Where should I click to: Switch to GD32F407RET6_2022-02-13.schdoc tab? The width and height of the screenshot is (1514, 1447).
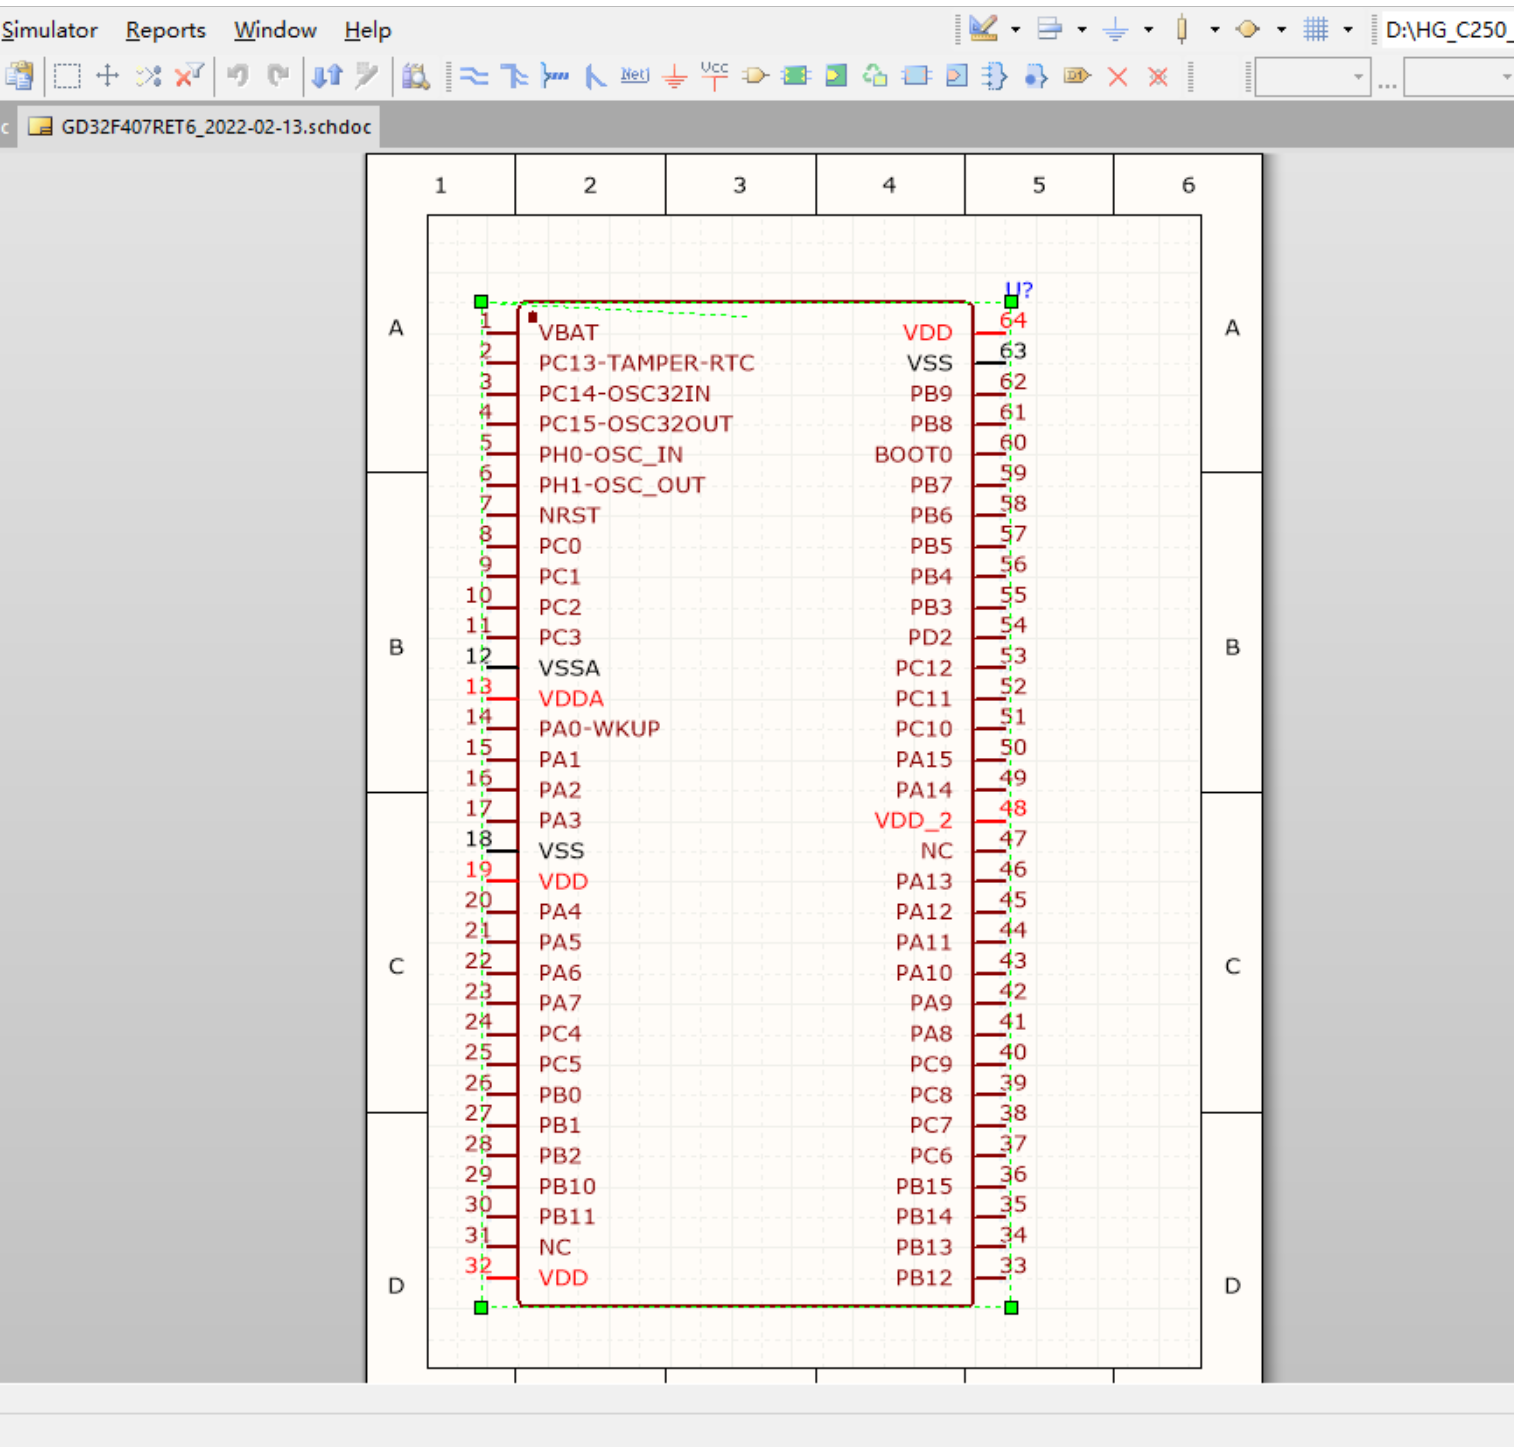[199, 126]
